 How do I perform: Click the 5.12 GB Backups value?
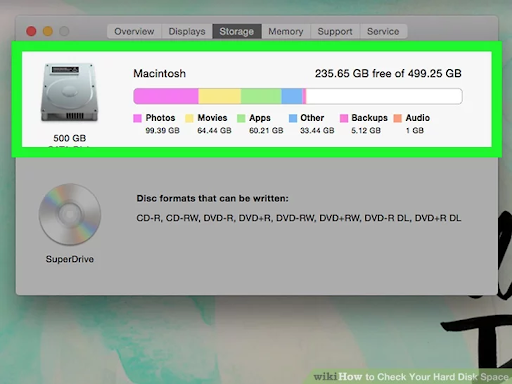pyautogui.click(x=366, y=130)
